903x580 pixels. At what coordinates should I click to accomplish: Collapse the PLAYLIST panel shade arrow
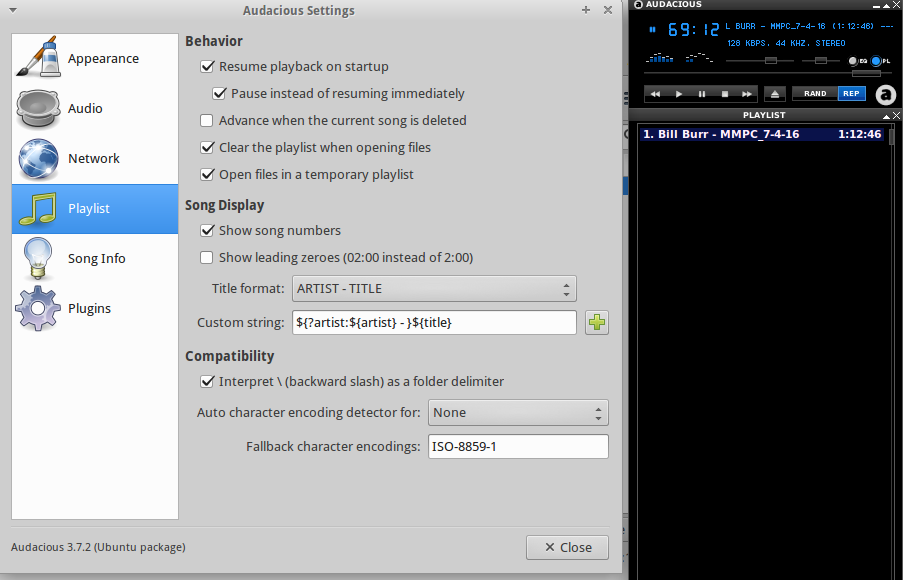[885, 114]
